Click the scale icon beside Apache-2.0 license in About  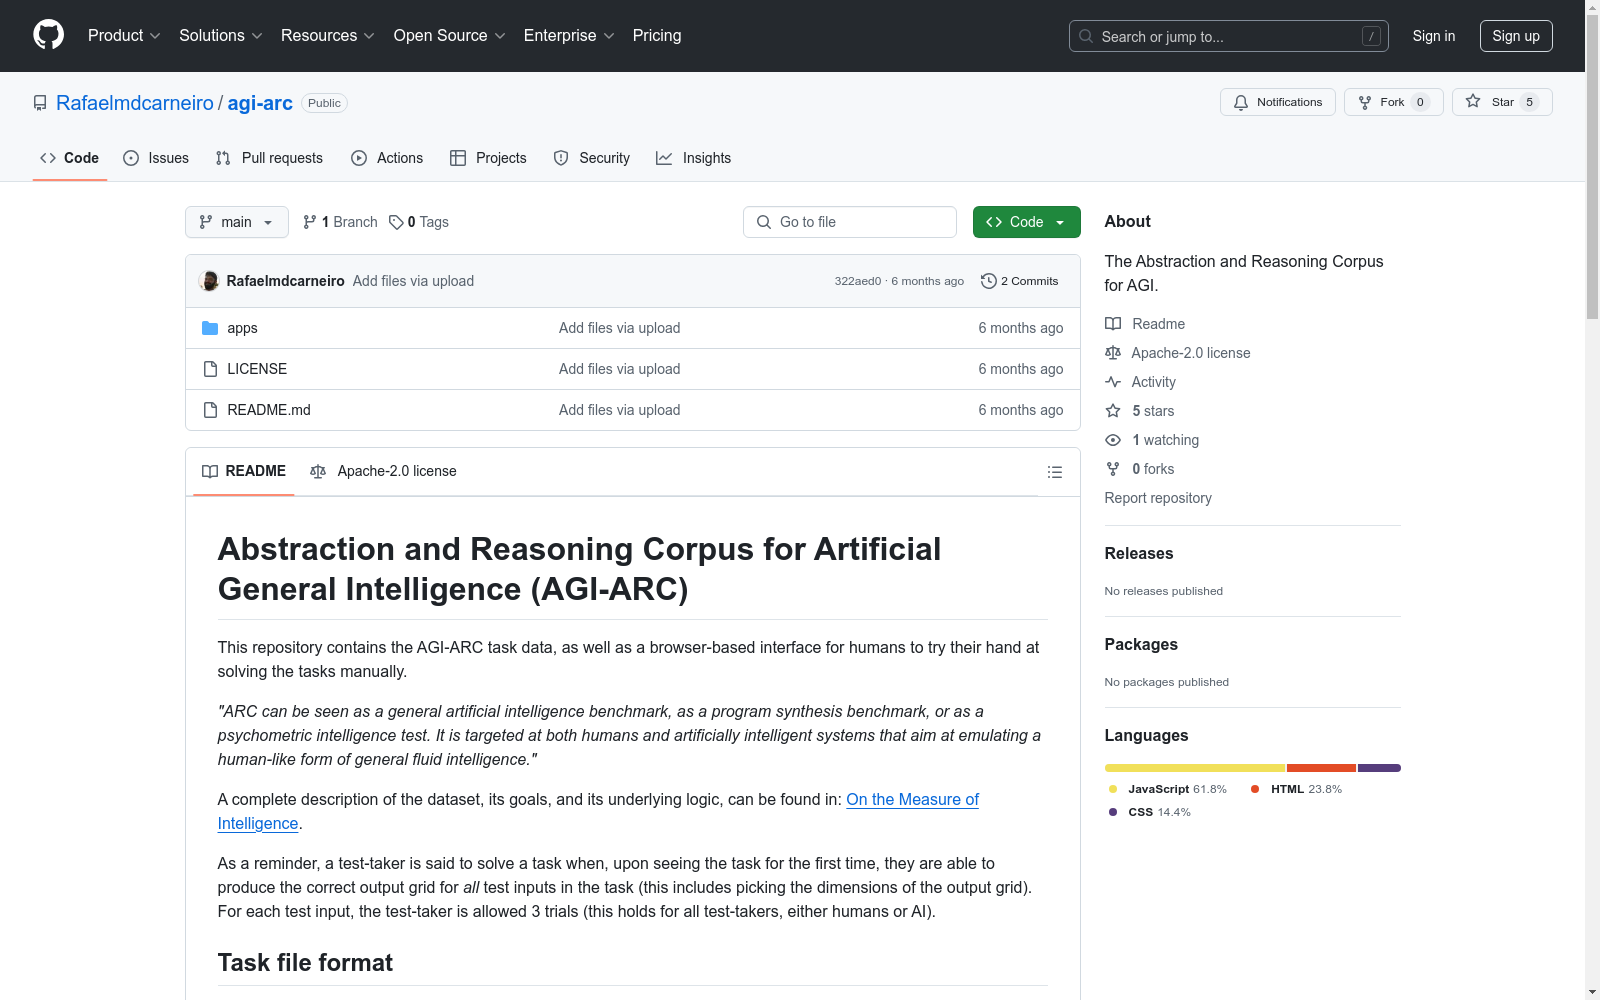1113,353
